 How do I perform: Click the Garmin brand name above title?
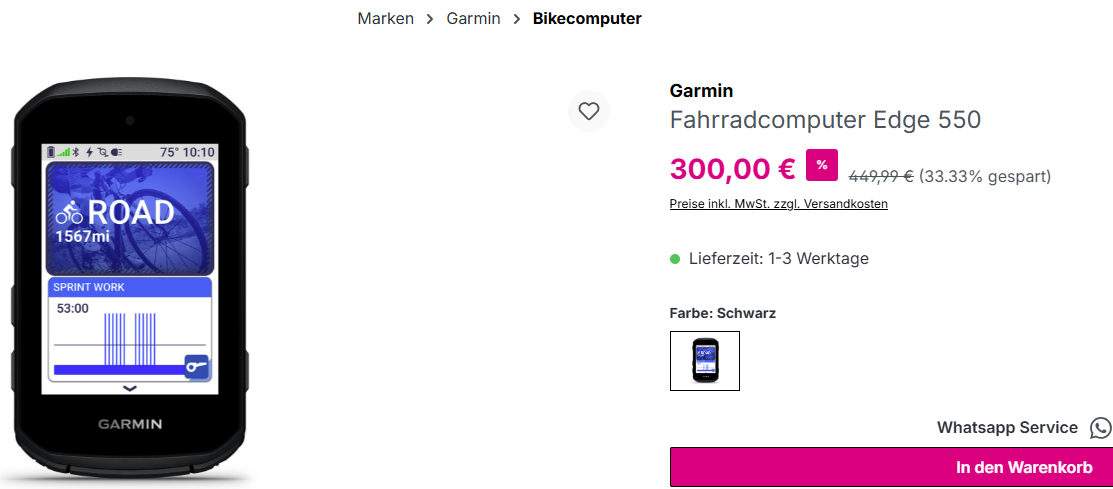pyautogui.click(x=701, y=91)
